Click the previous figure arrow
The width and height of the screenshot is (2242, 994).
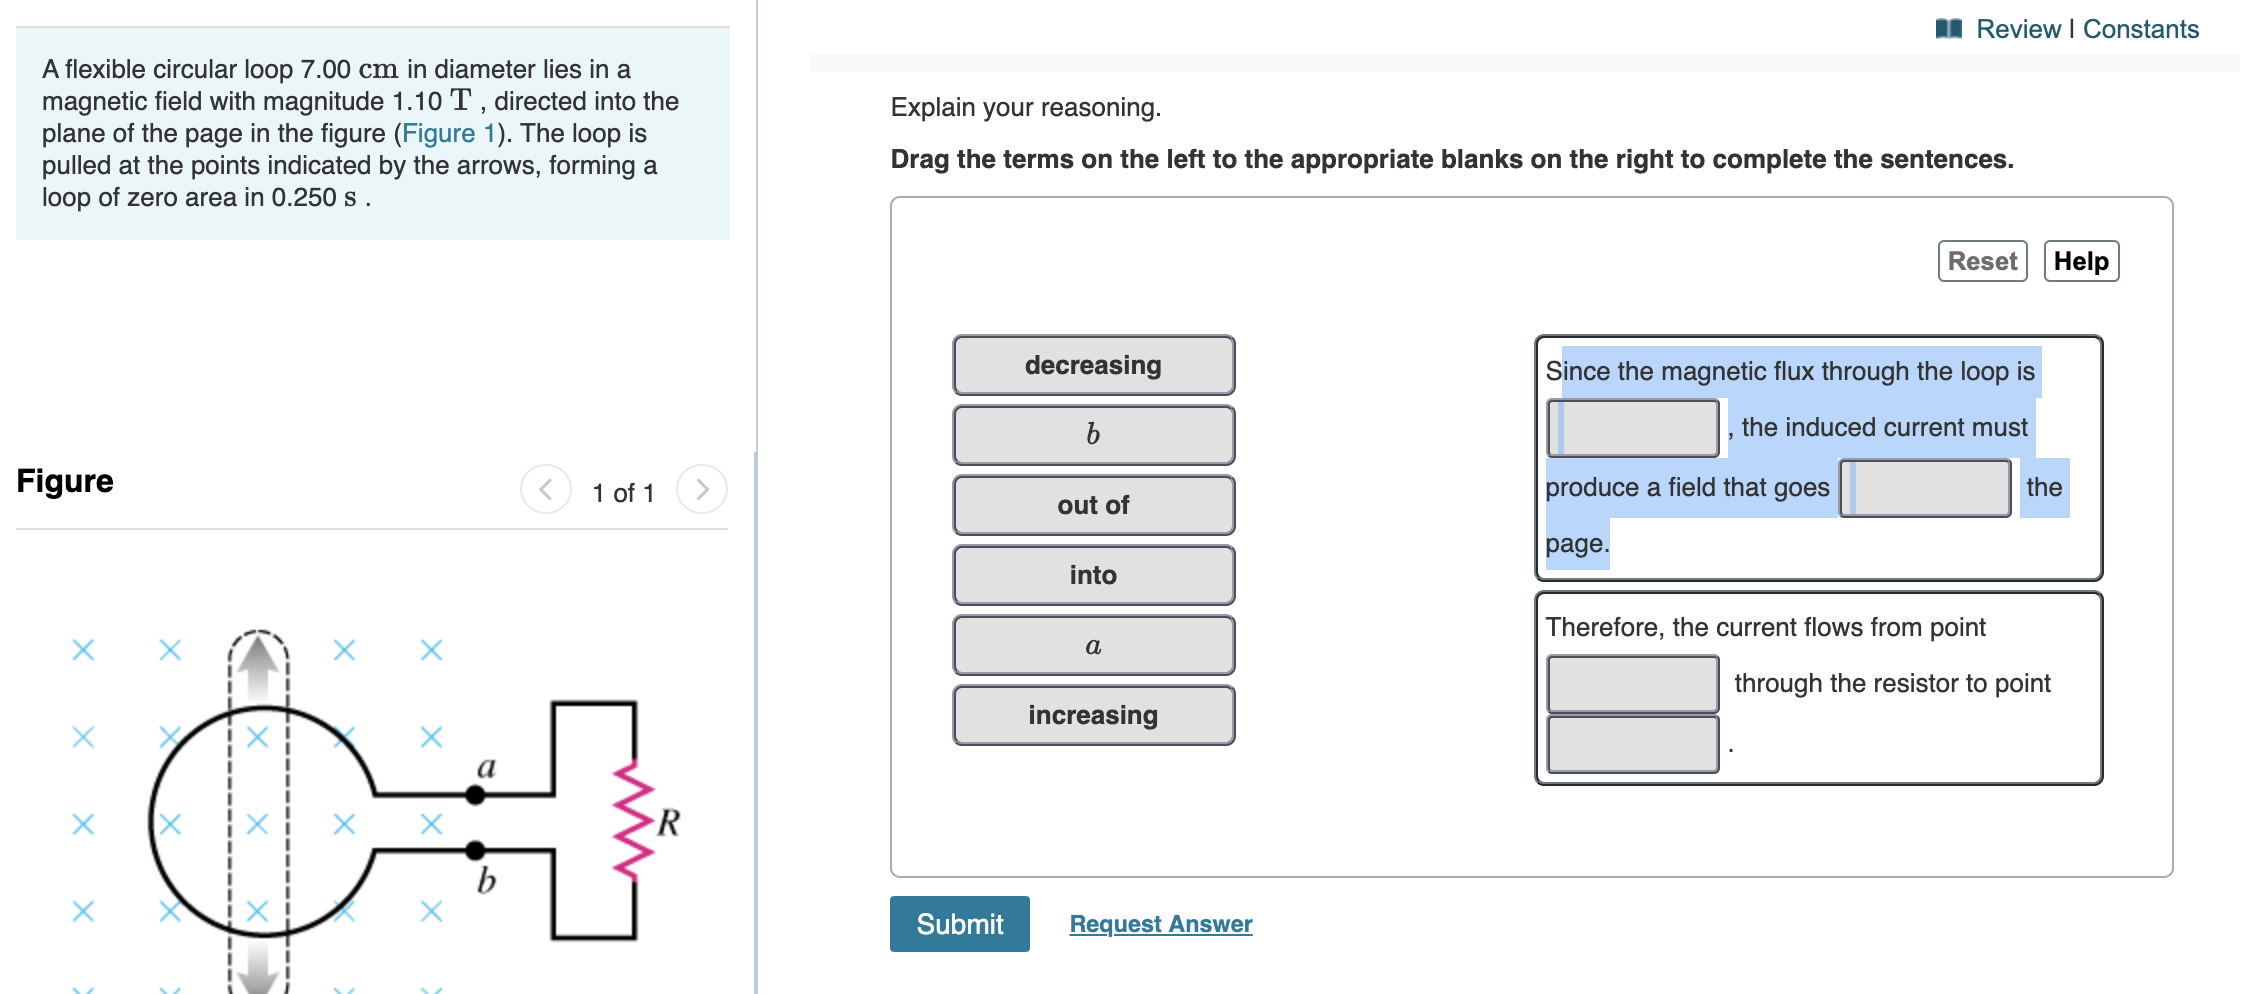tap(544, 490)
